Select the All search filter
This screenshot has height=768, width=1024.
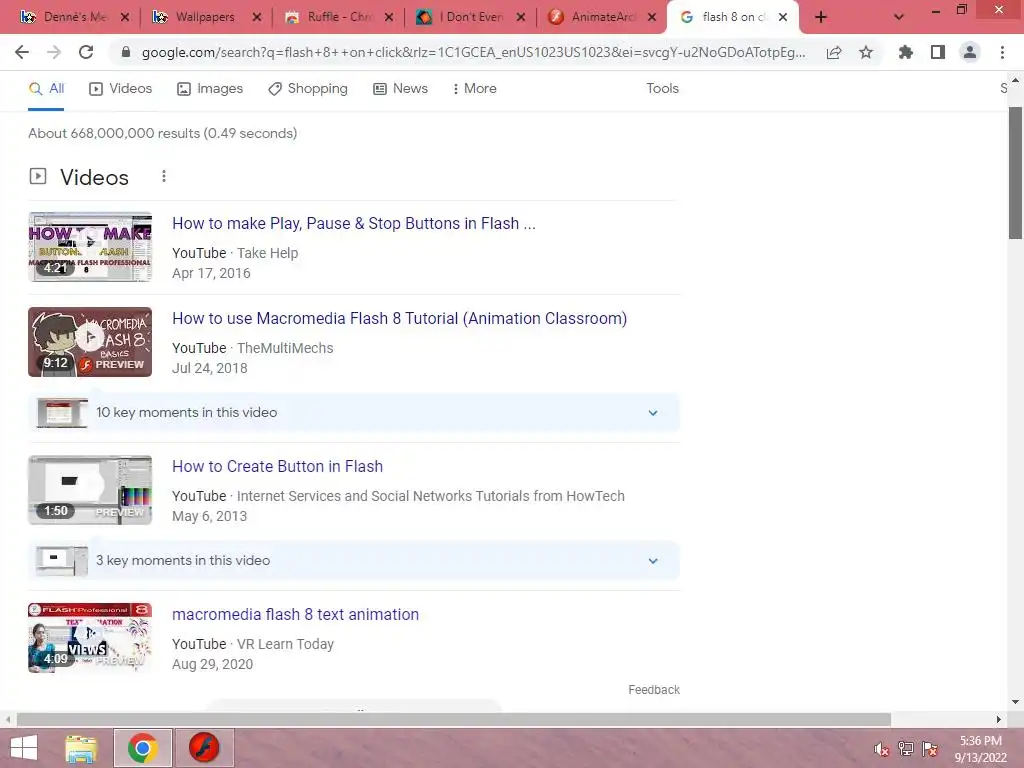(x=46, y=89)
